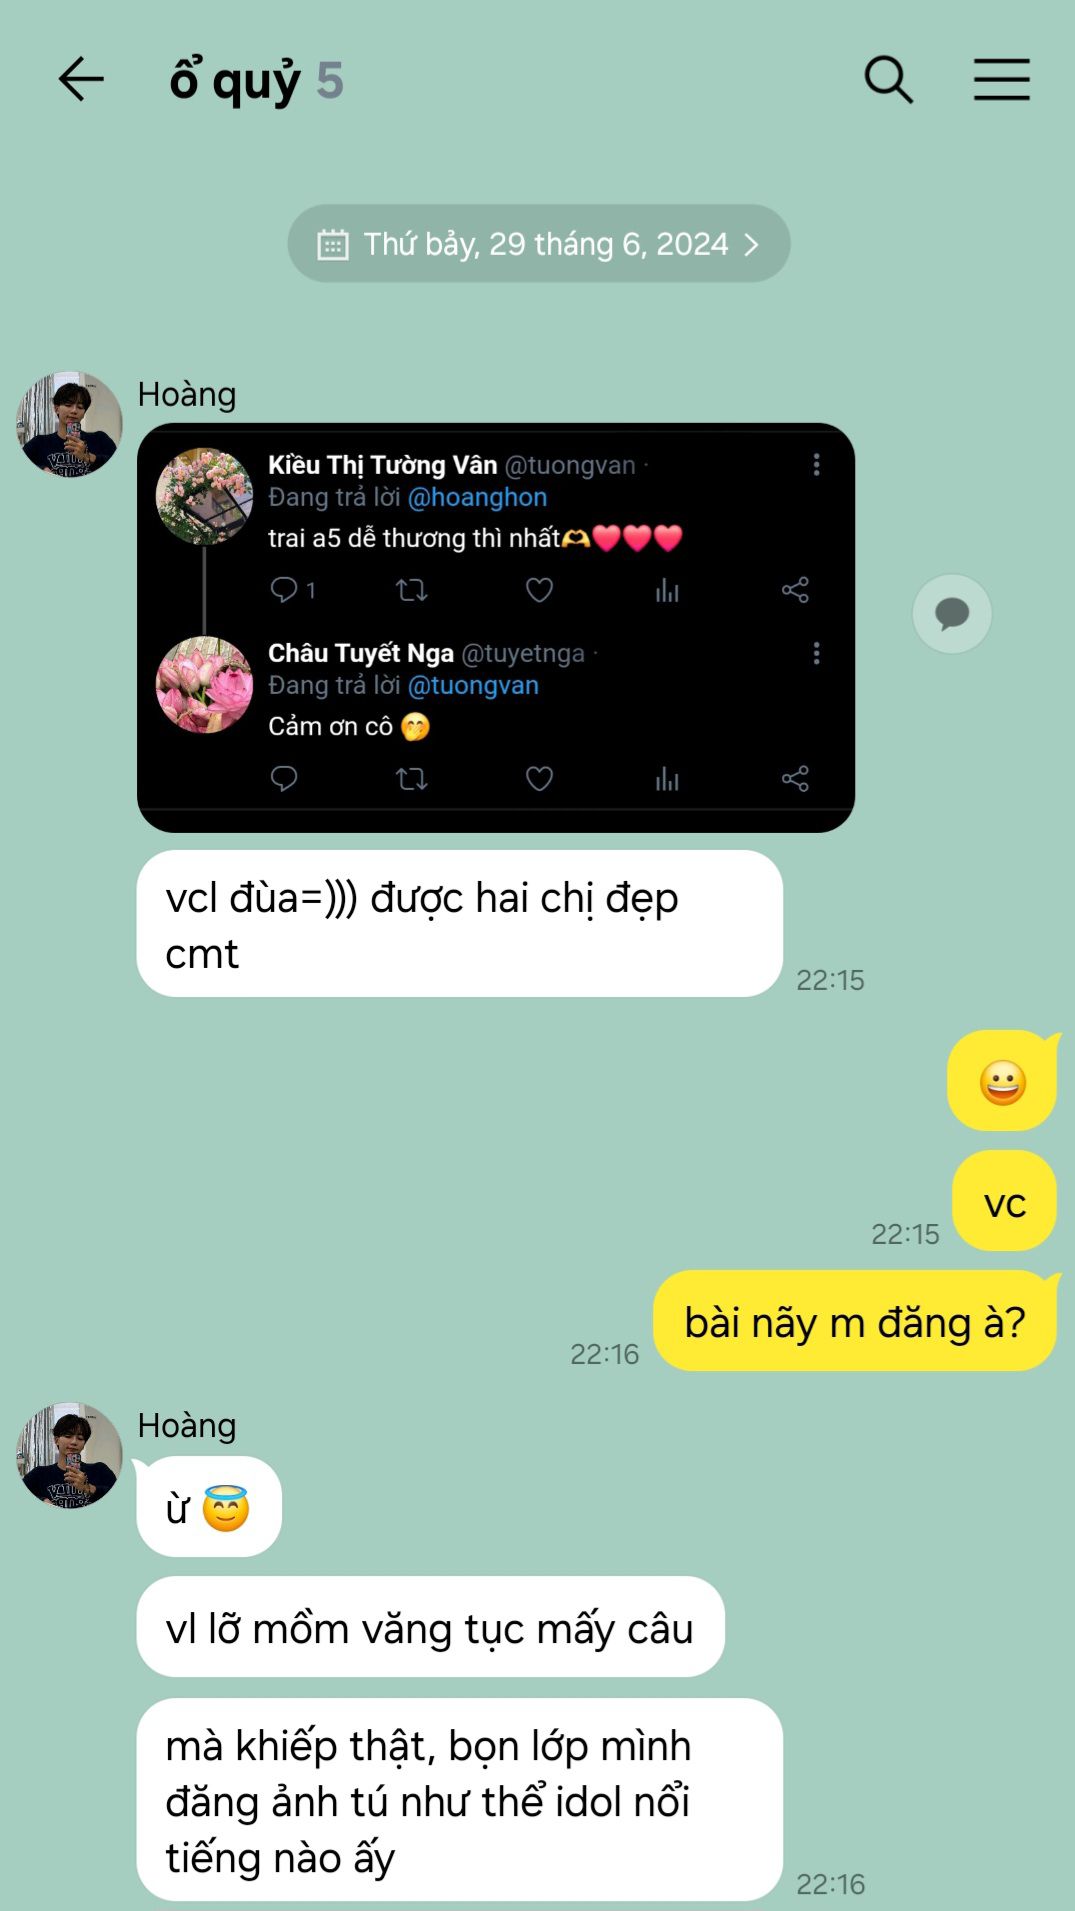Select the message "bài nãy m đăng à?"

click(855, 1322)
